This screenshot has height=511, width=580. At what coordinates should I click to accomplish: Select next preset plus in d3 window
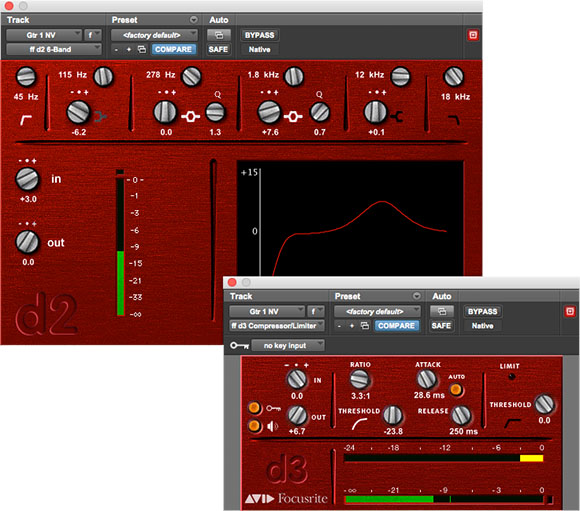click(x=352, y=326)
